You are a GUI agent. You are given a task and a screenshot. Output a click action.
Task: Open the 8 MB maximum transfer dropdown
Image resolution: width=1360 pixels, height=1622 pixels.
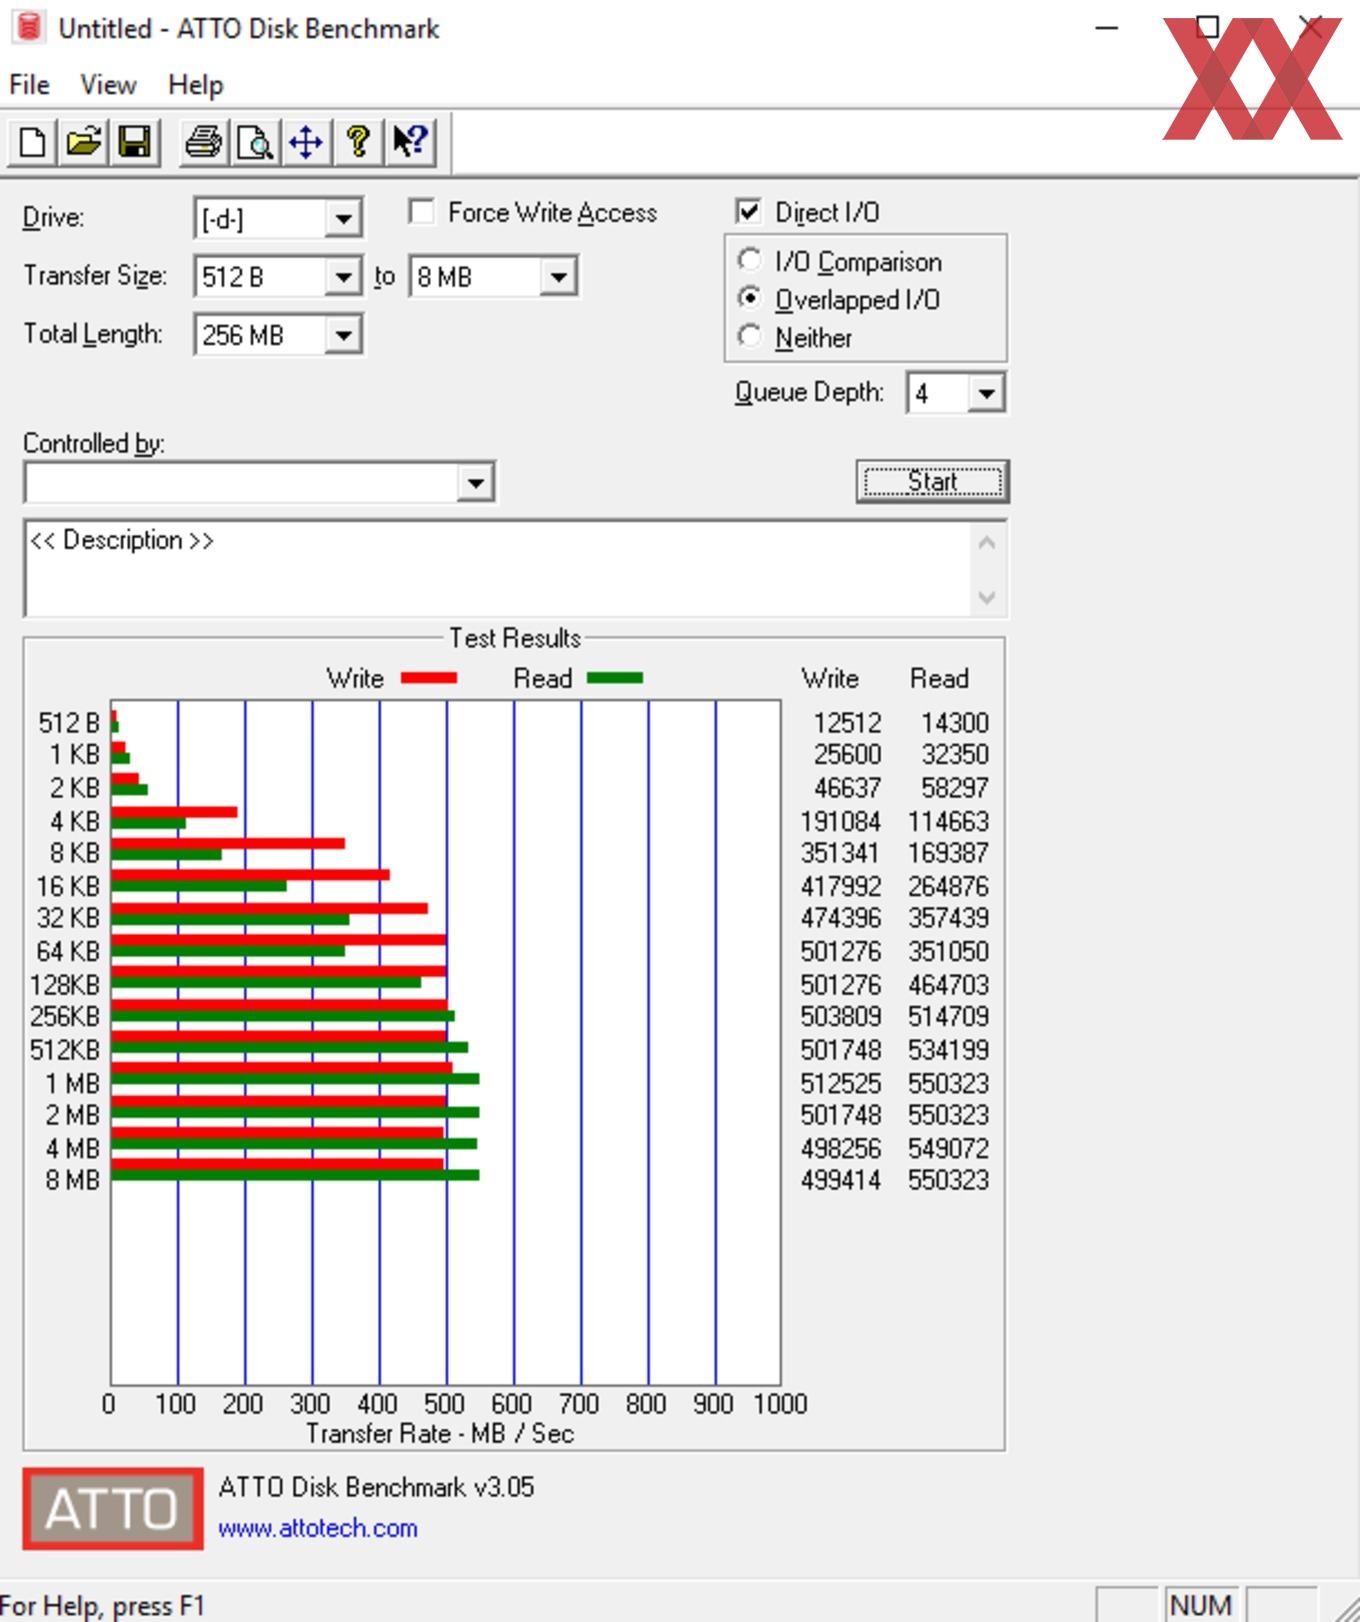point(558,276)
